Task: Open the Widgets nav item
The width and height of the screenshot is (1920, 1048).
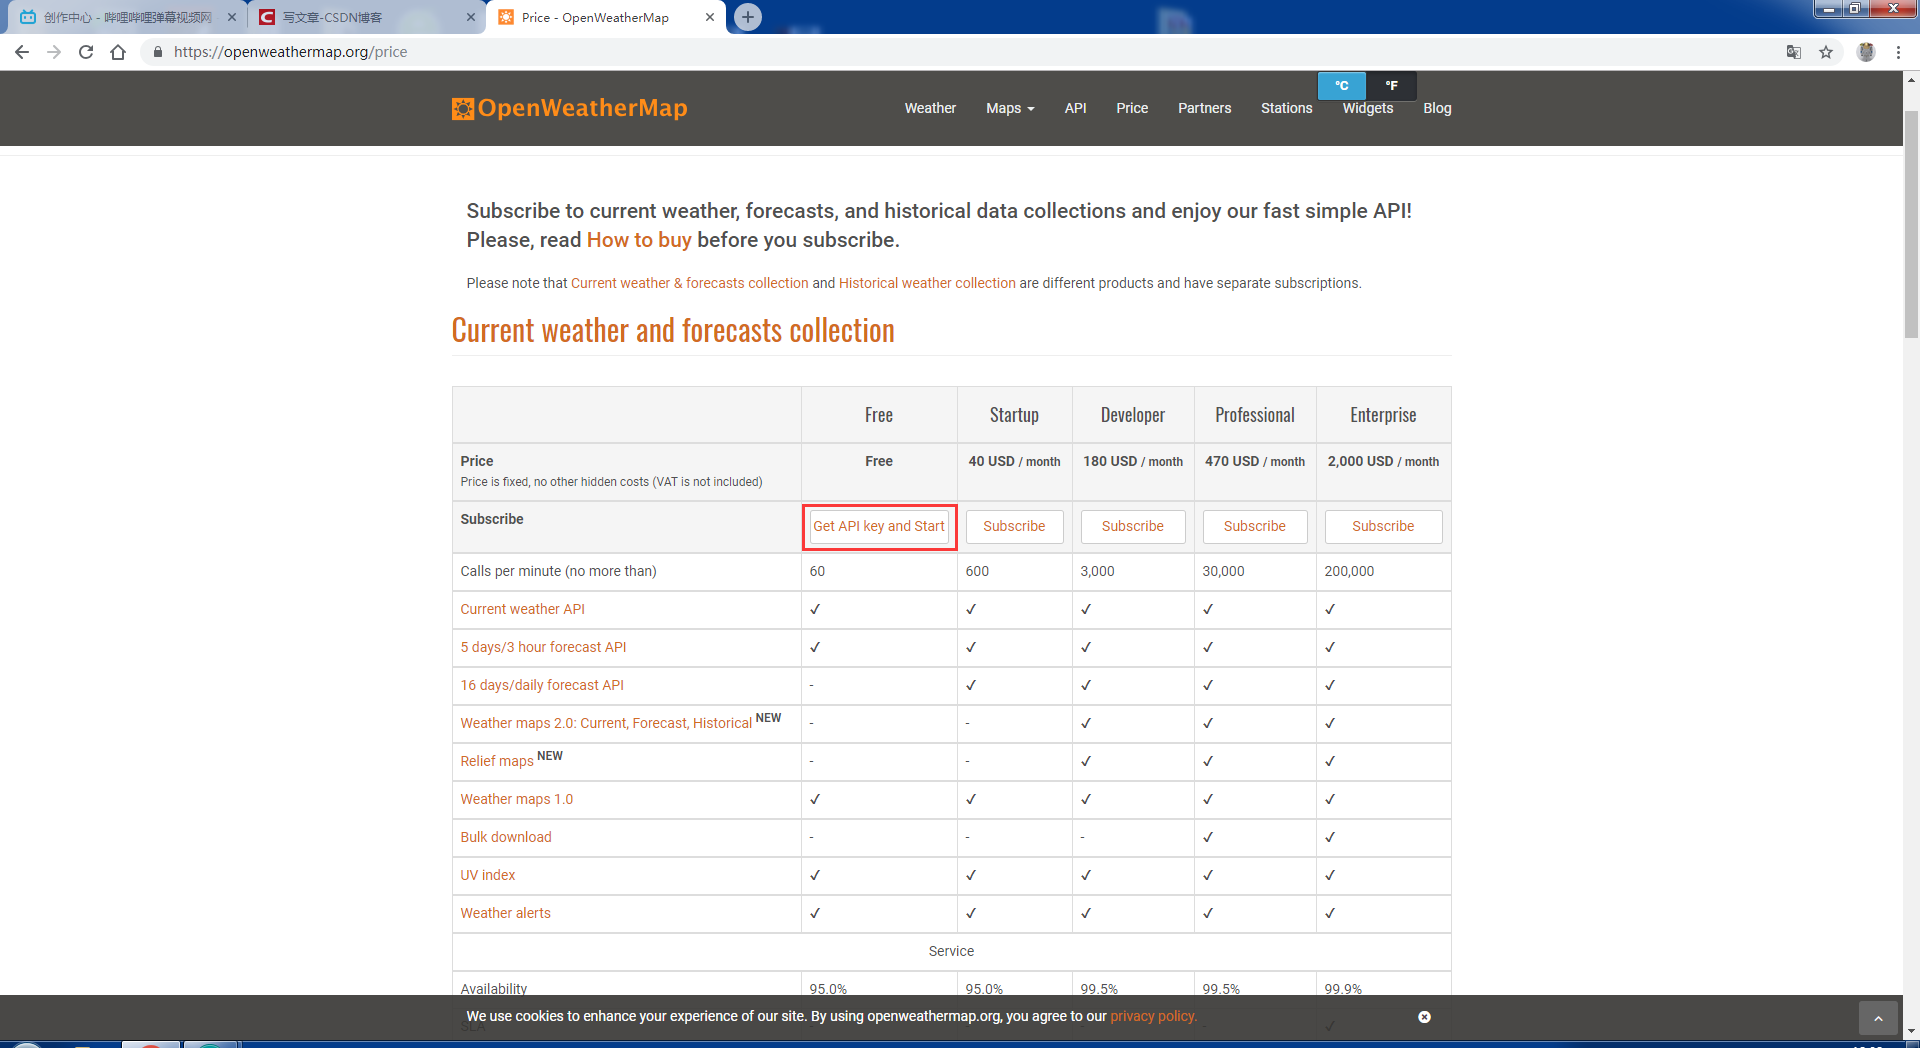Action: click(x=1367, y=108)
